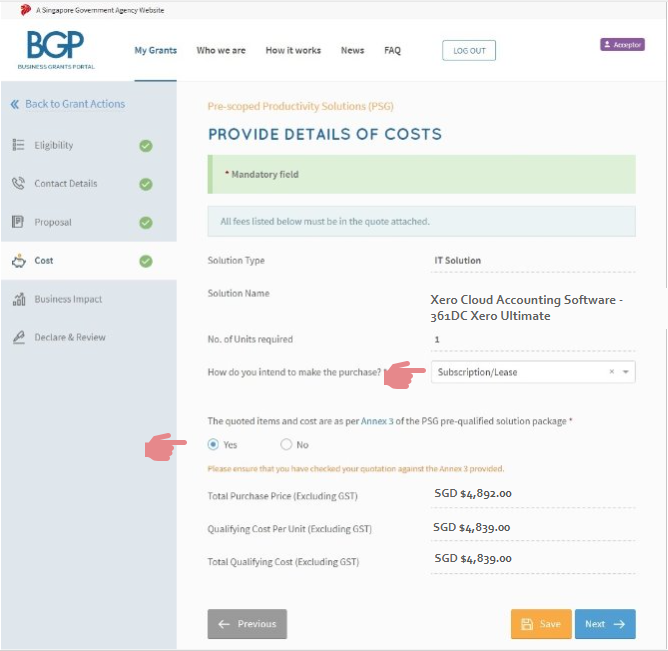The image size is (668, 651).
Task: Click the No. of Units required value 1
Action: 437,340
